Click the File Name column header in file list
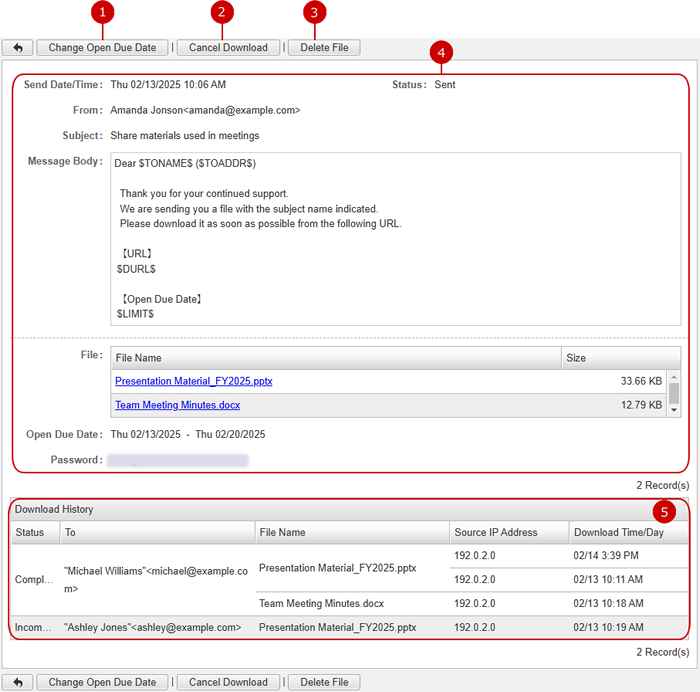 click(336, 358)
